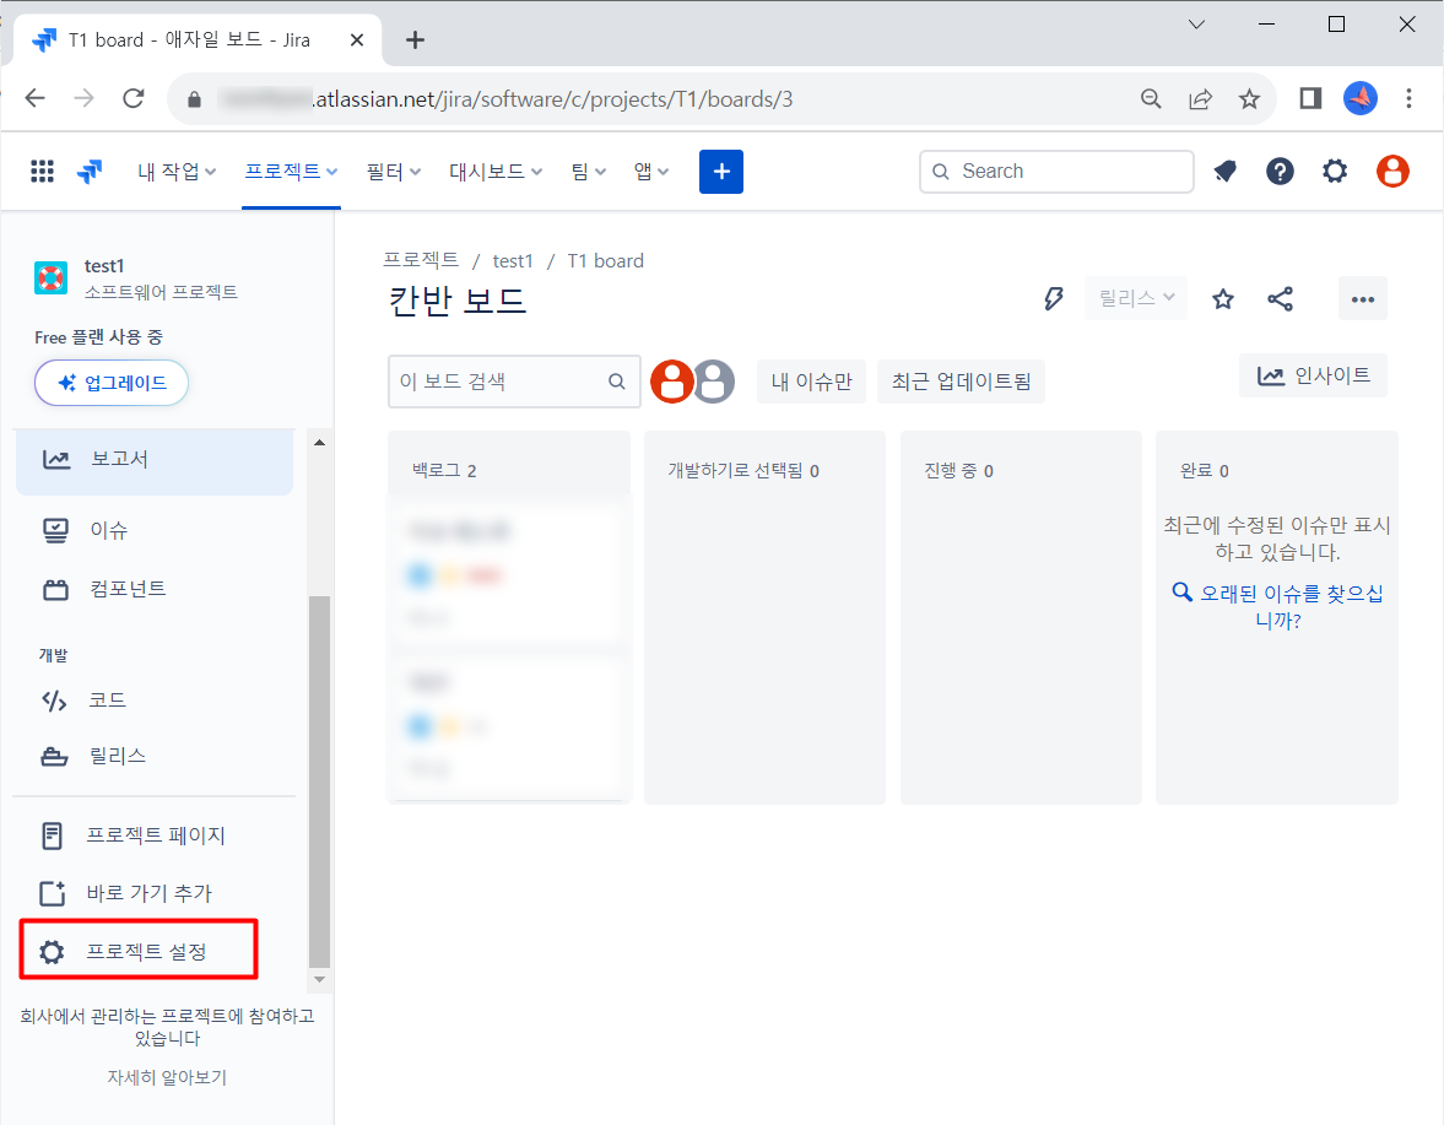The height and width of the screenshot is (1125, 1444).
Task: Click the share board icon
Action: click(x=1280, y=299)
